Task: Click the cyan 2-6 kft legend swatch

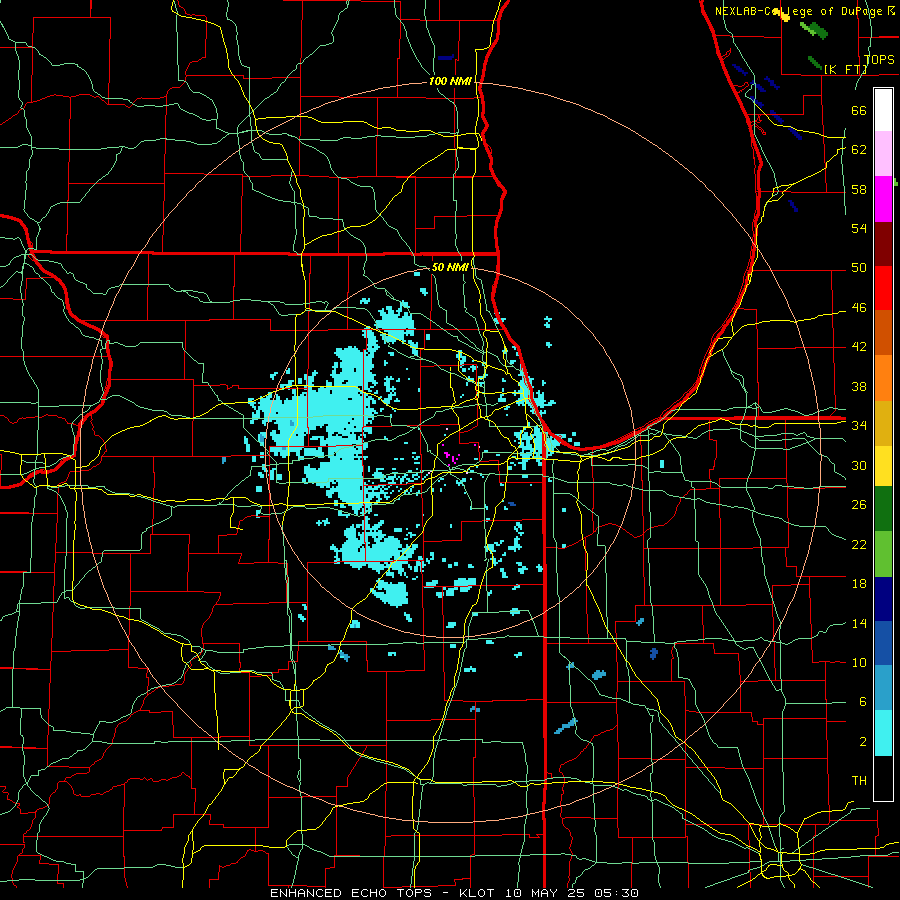Action: point(883,733)
